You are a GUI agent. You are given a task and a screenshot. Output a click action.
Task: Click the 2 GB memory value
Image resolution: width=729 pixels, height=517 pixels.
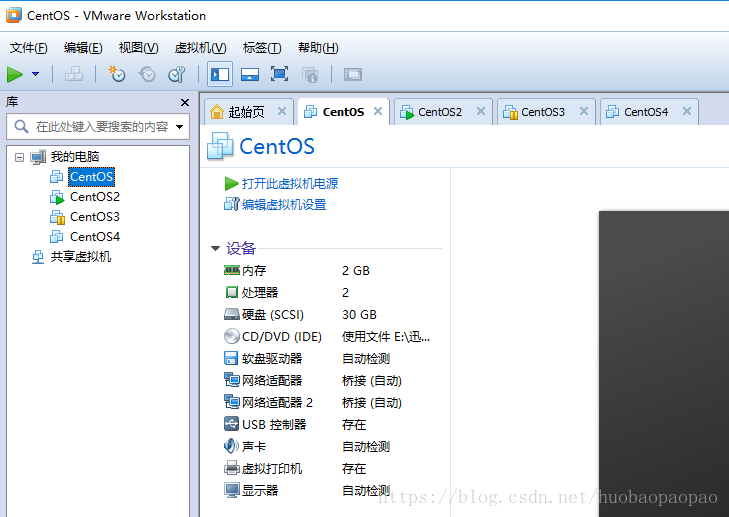[356, 271]
